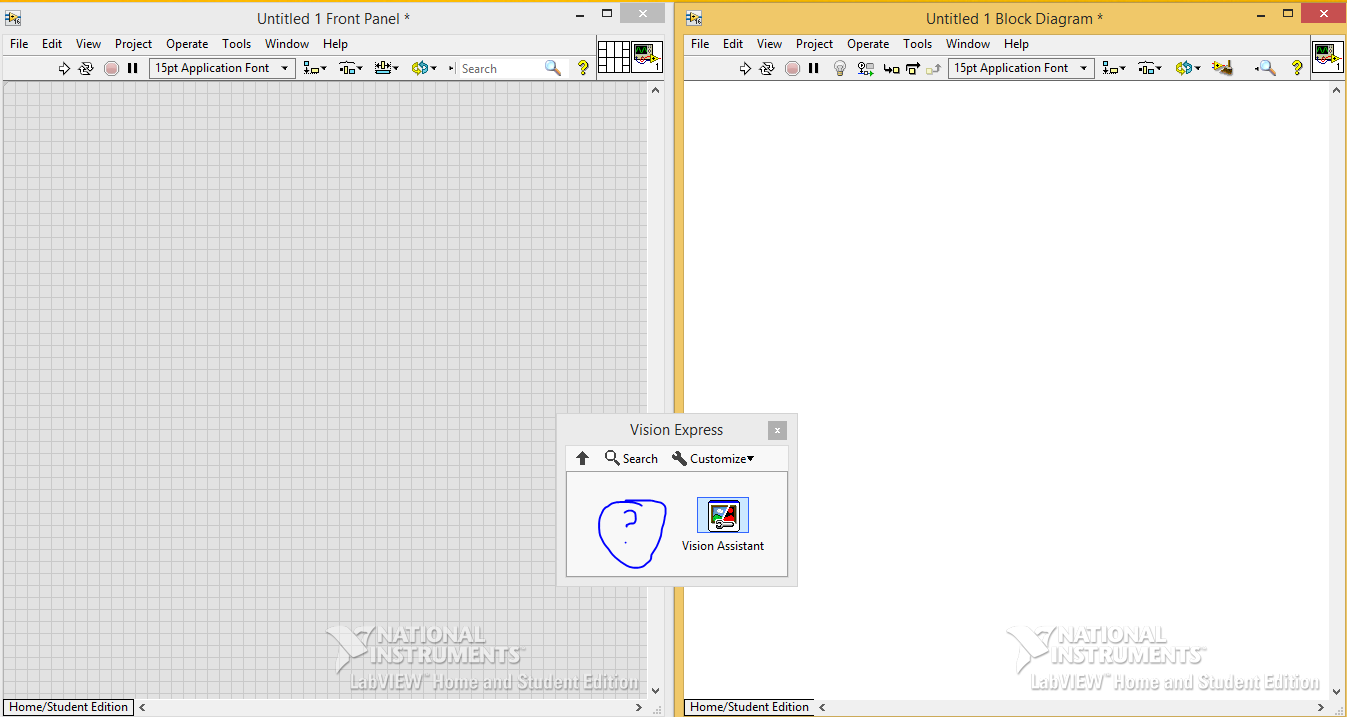Image resolution: width=1347 pixels, height=717 pixels.
Task: Open Align Objects menu in Front Panel
Action: point(315,68)
